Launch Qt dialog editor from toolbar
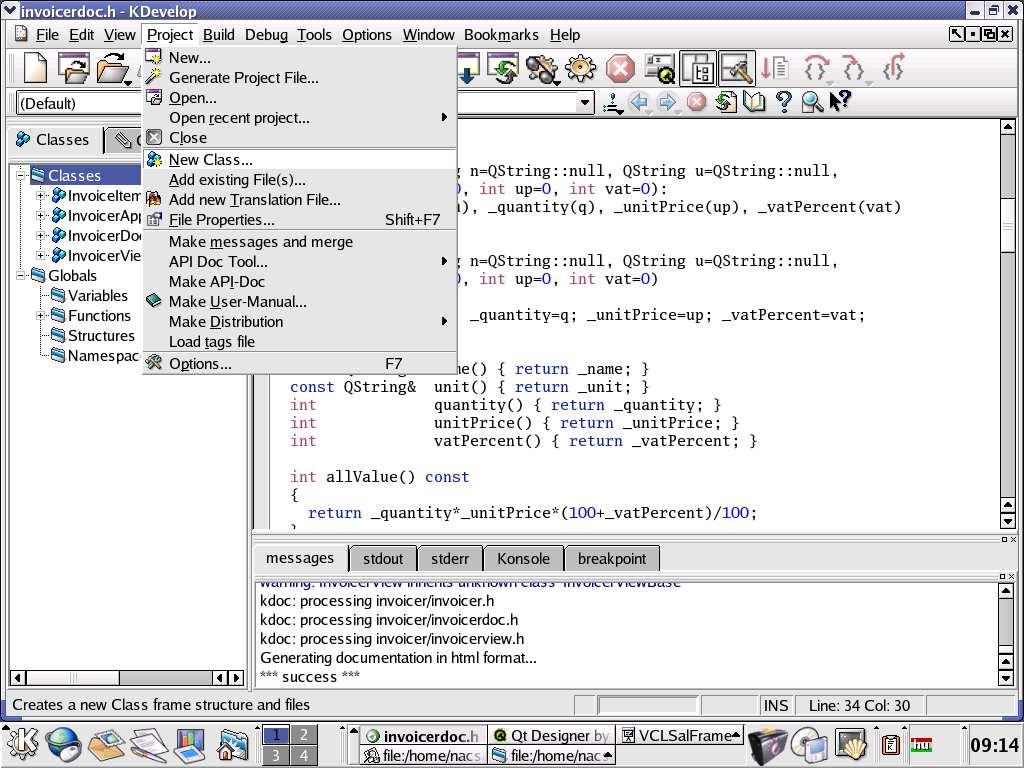The height and width of the screenshot is (768, 1024). 660,69
